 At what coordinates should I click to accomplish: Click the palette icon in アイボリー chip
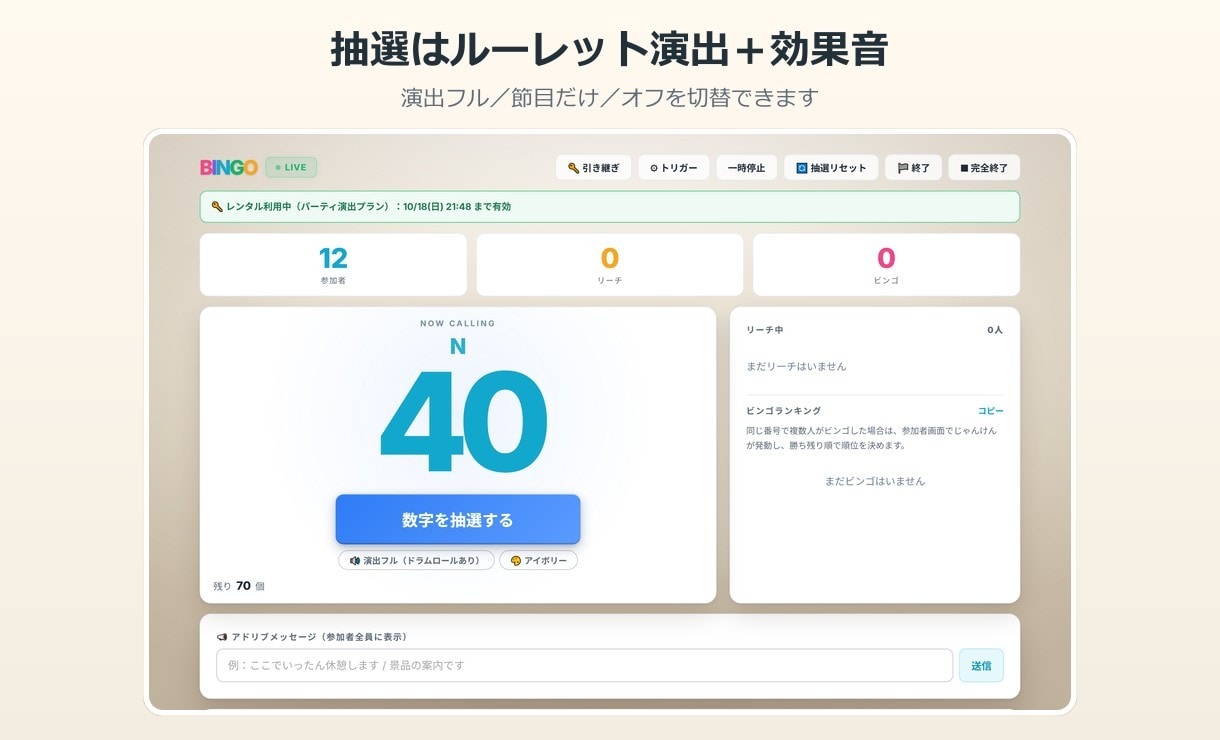pos(516,561)
